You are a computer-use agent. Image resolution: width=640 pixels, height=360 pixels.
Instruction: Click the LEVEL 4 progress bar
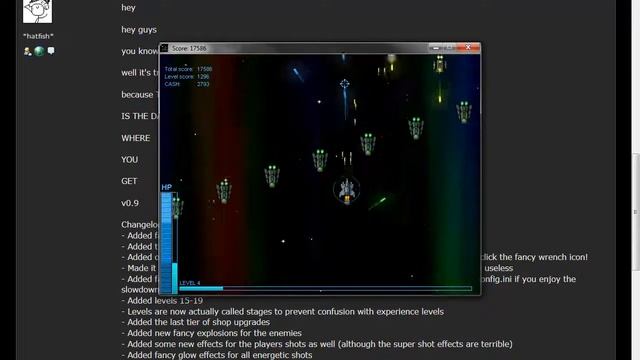(325, 289)
